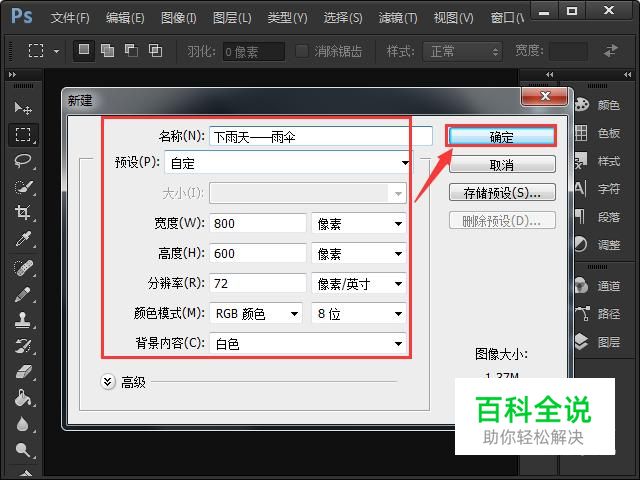The height and width of the screenshot is (480, 640).
Task: Open the Styles (样式) panel
Action: 598,161
